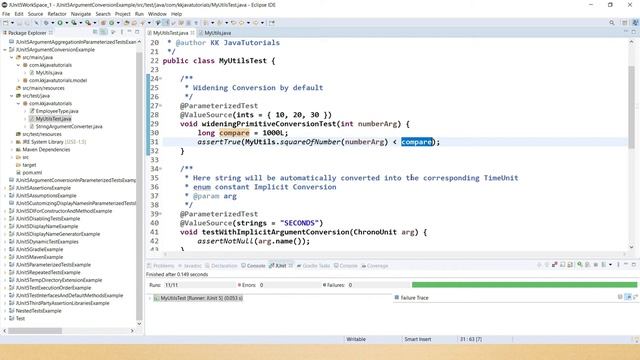Image resolution: width=640 pixels, height=360 pixels.
Task: Select pom.xml in Package Explorer
Action: point(32,173)
